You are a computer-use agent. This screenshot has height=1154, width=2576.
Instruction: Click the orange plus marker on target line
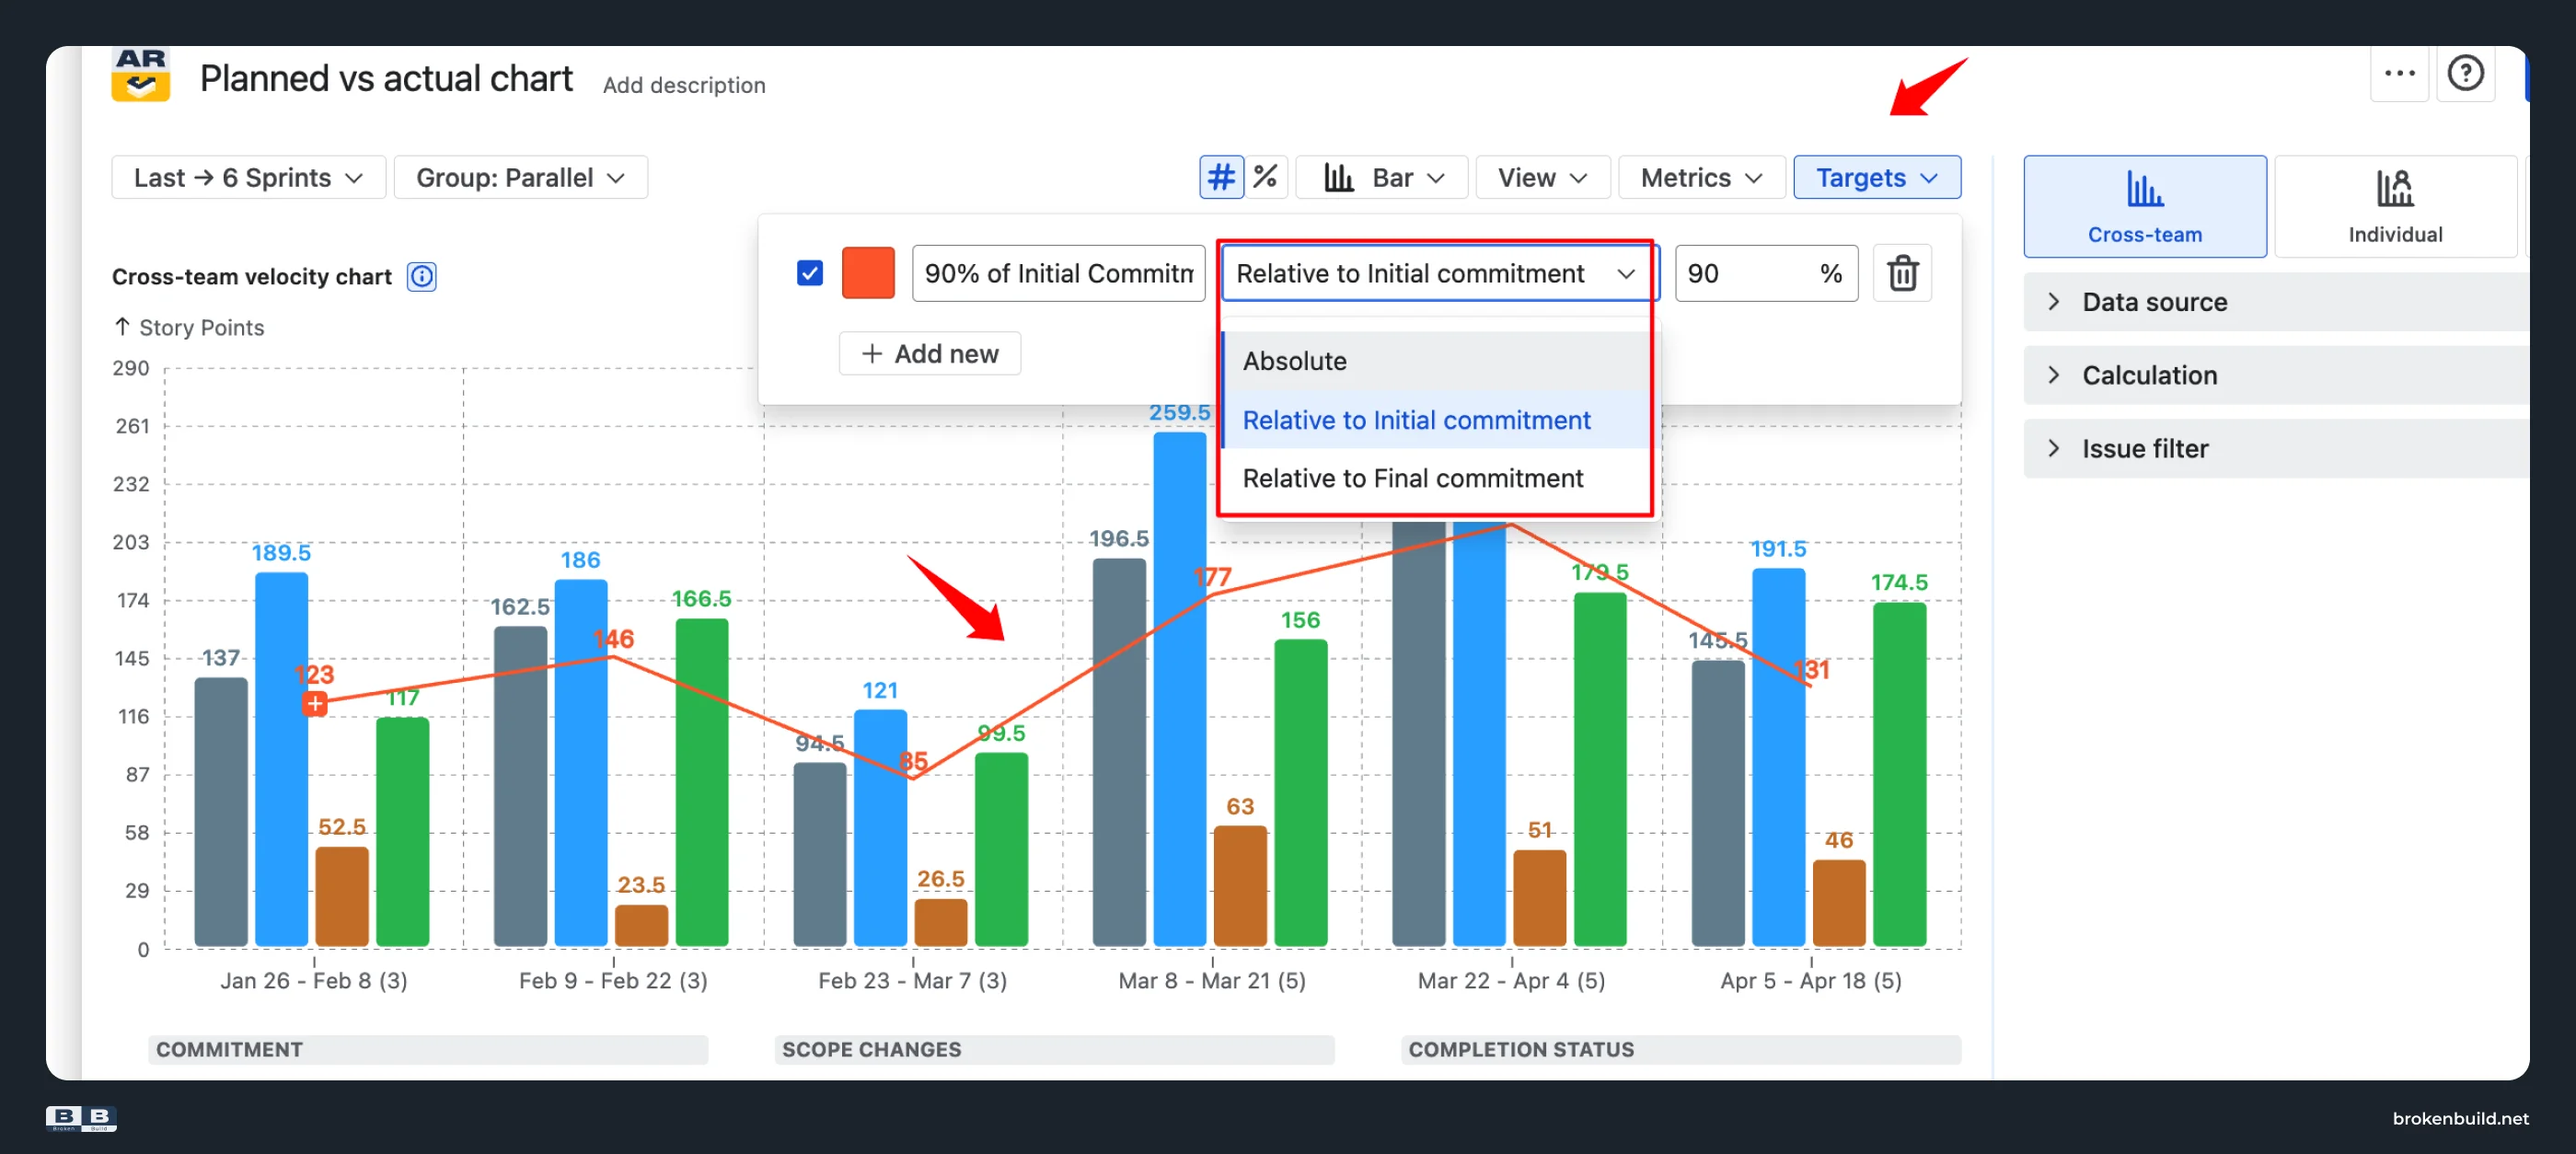point(315,703)
